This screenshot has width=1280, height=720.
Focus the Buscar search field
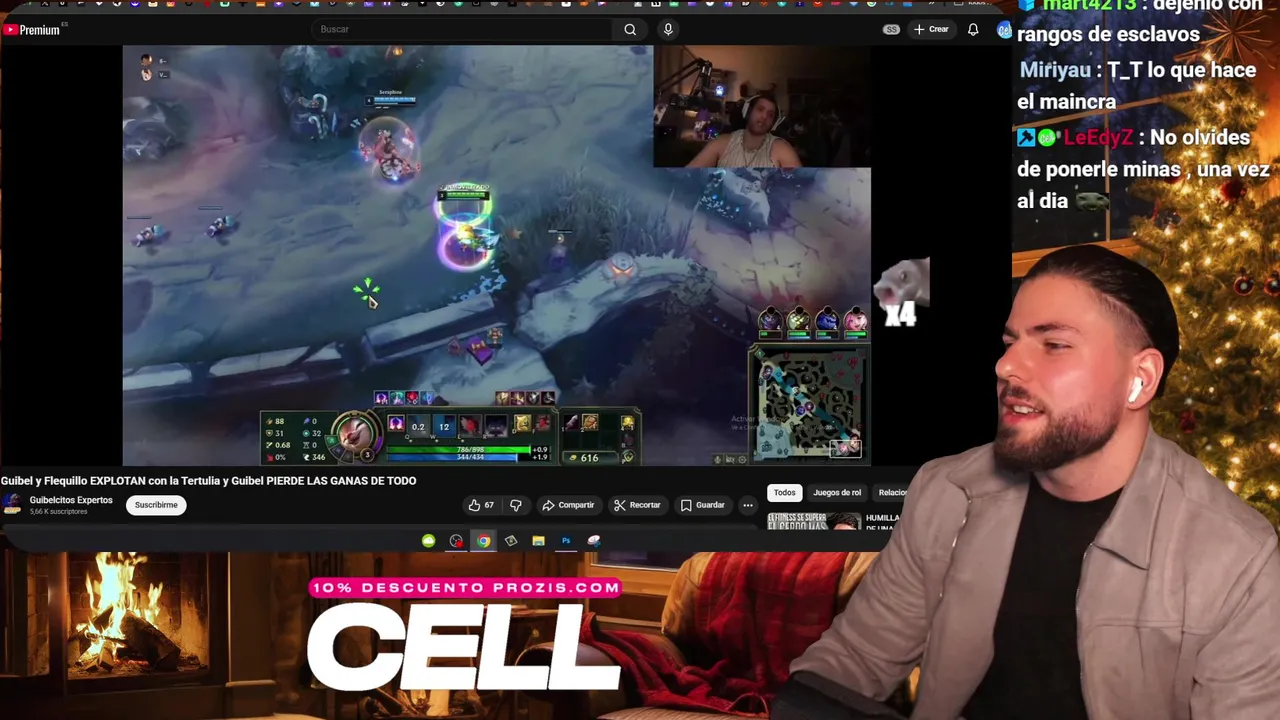pyautogui.click(x=463, y=29)
